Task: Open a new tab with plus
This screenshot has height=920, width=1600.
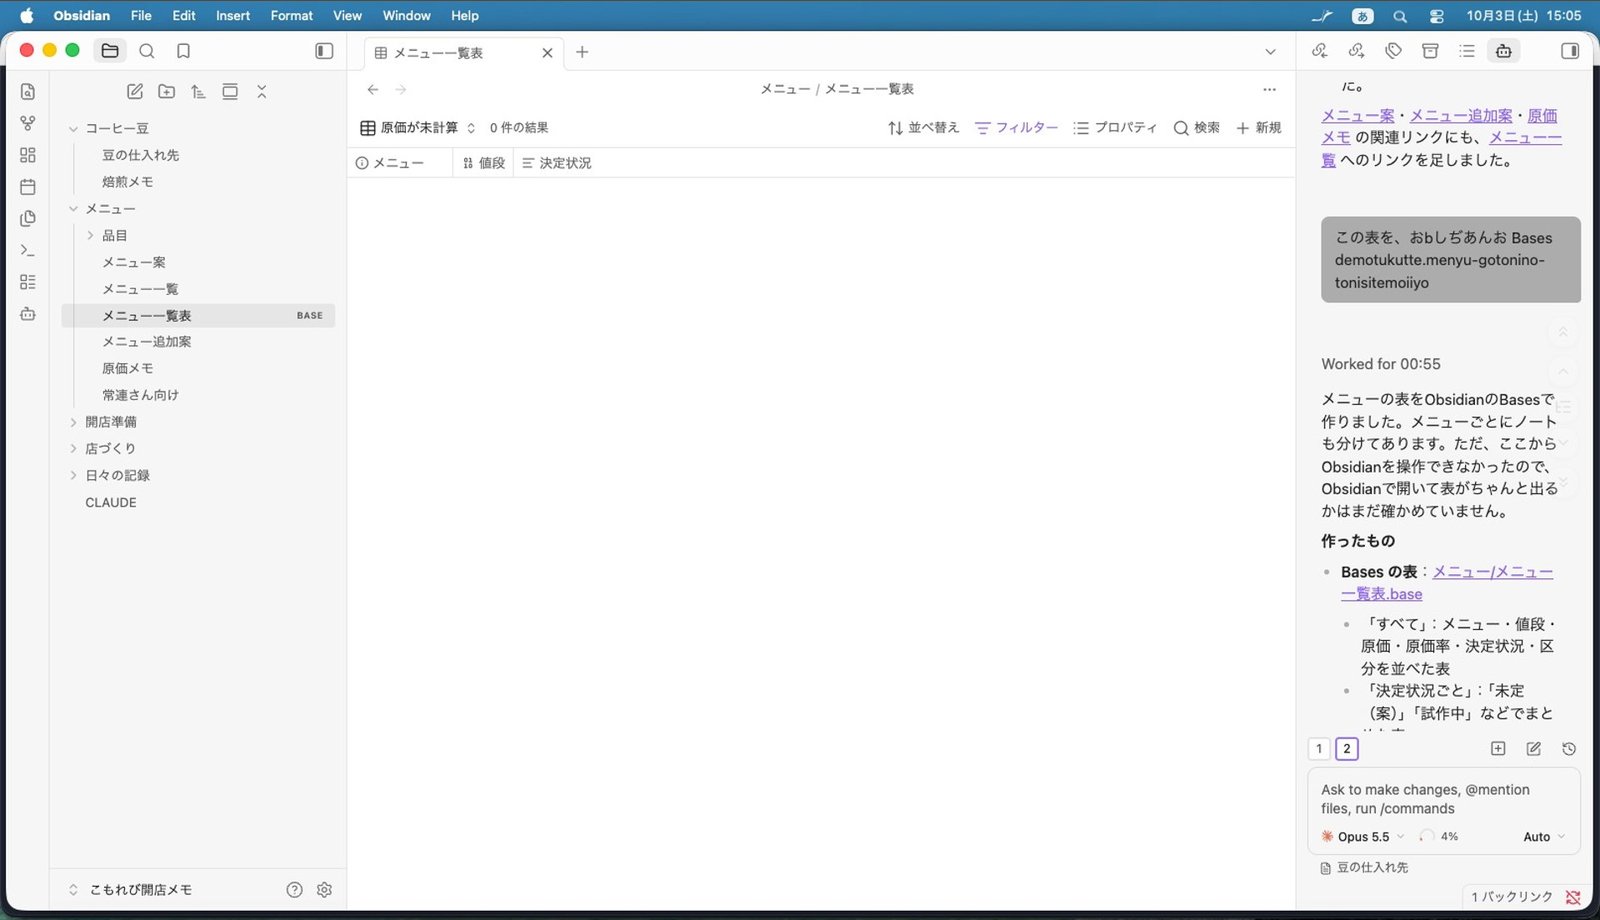Action: point(582,52)
